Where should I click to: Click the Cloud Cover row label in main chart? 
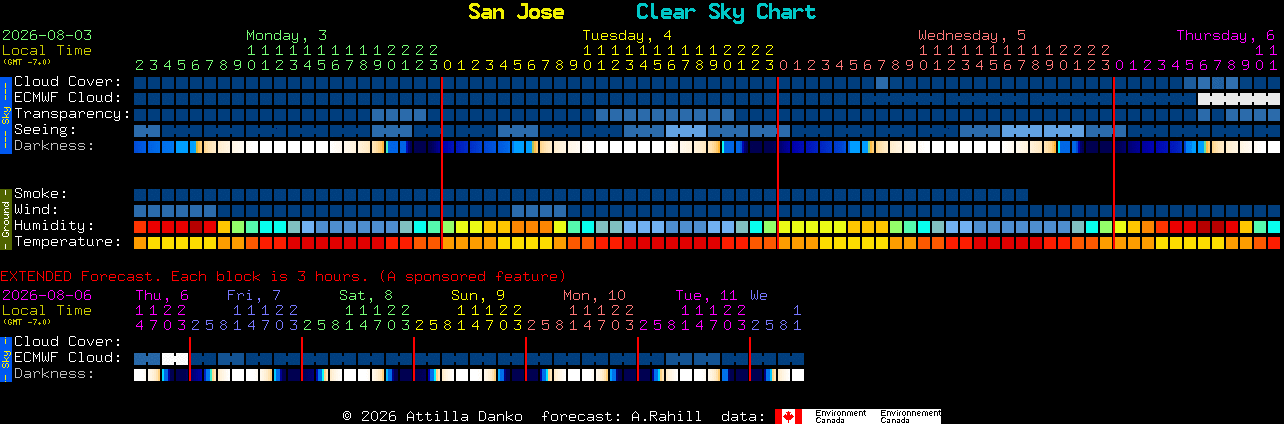point(68,82)
